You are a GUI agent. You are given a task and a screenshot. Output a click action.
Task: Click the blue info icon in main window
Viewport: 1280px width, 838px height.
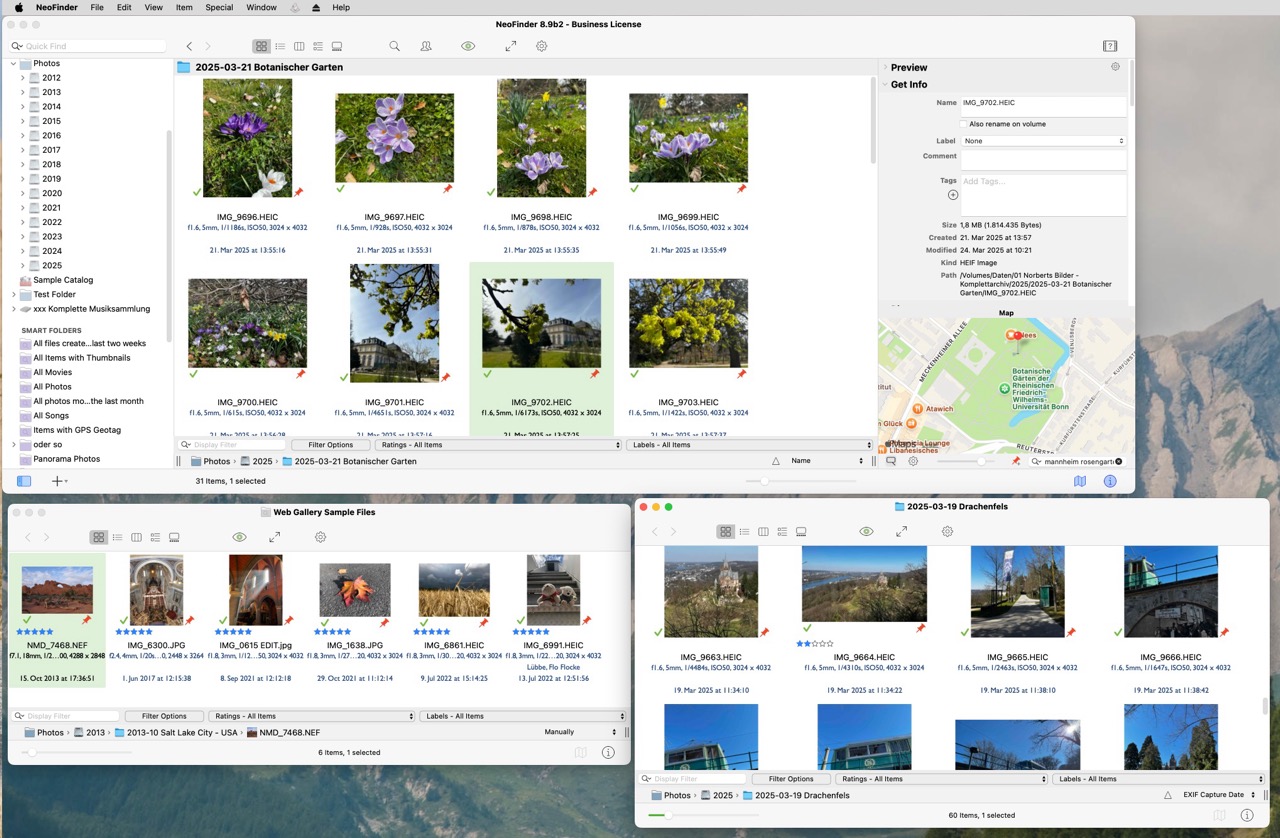1110,481
